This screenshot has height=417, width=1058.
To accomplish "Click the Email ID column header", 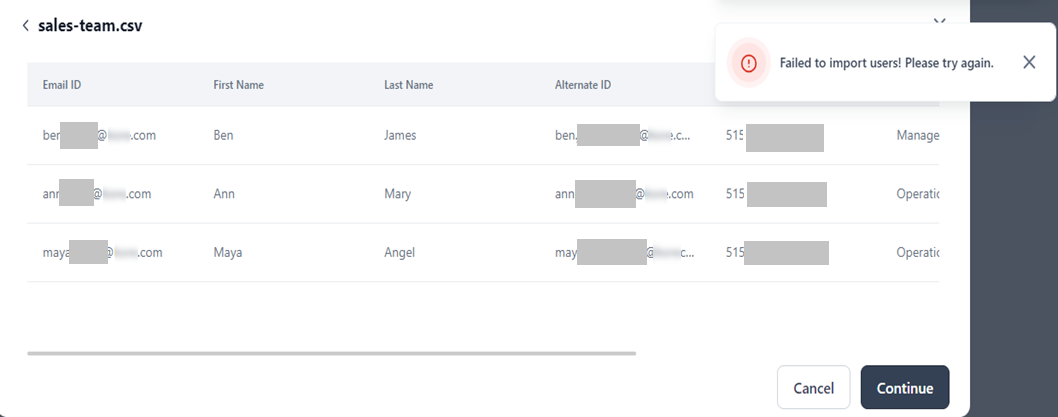I will (61, 85).
